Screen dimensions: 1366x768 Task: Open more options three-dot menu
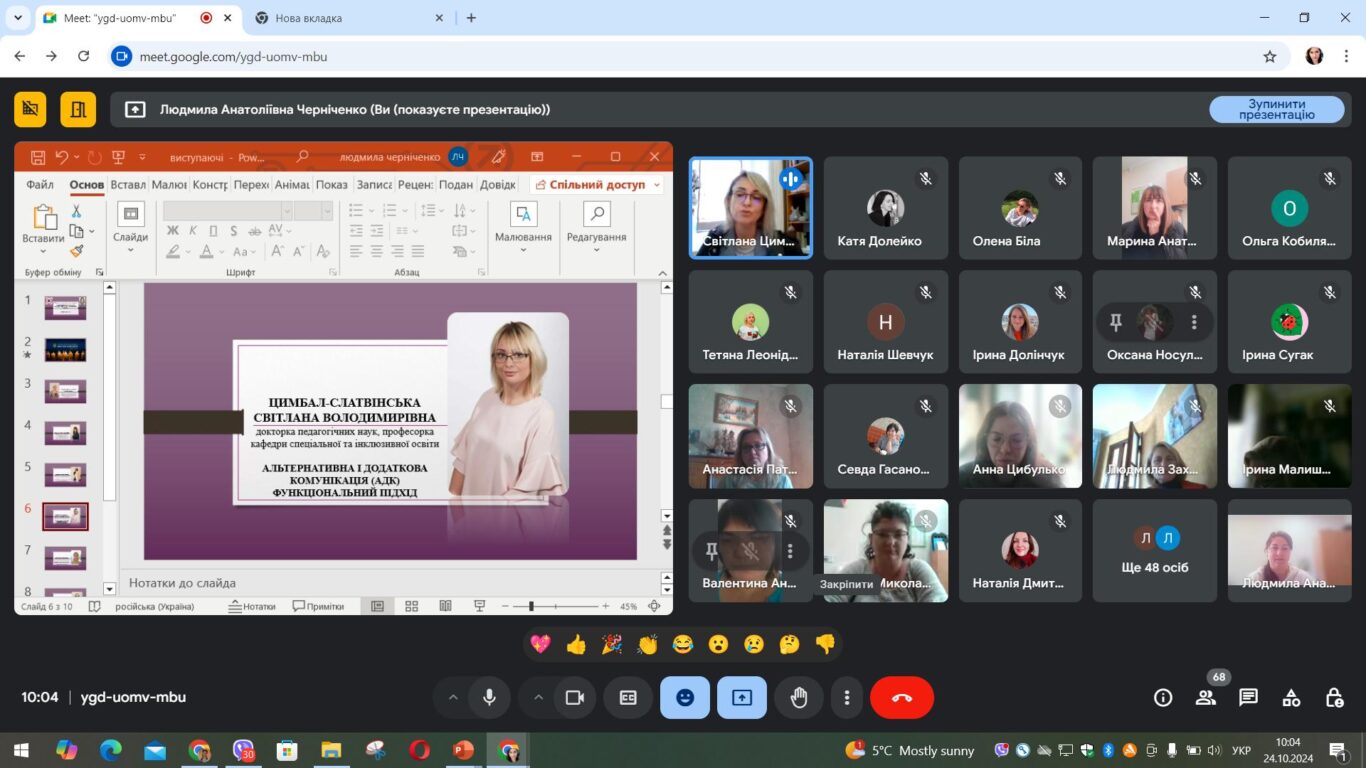[847, 698]
